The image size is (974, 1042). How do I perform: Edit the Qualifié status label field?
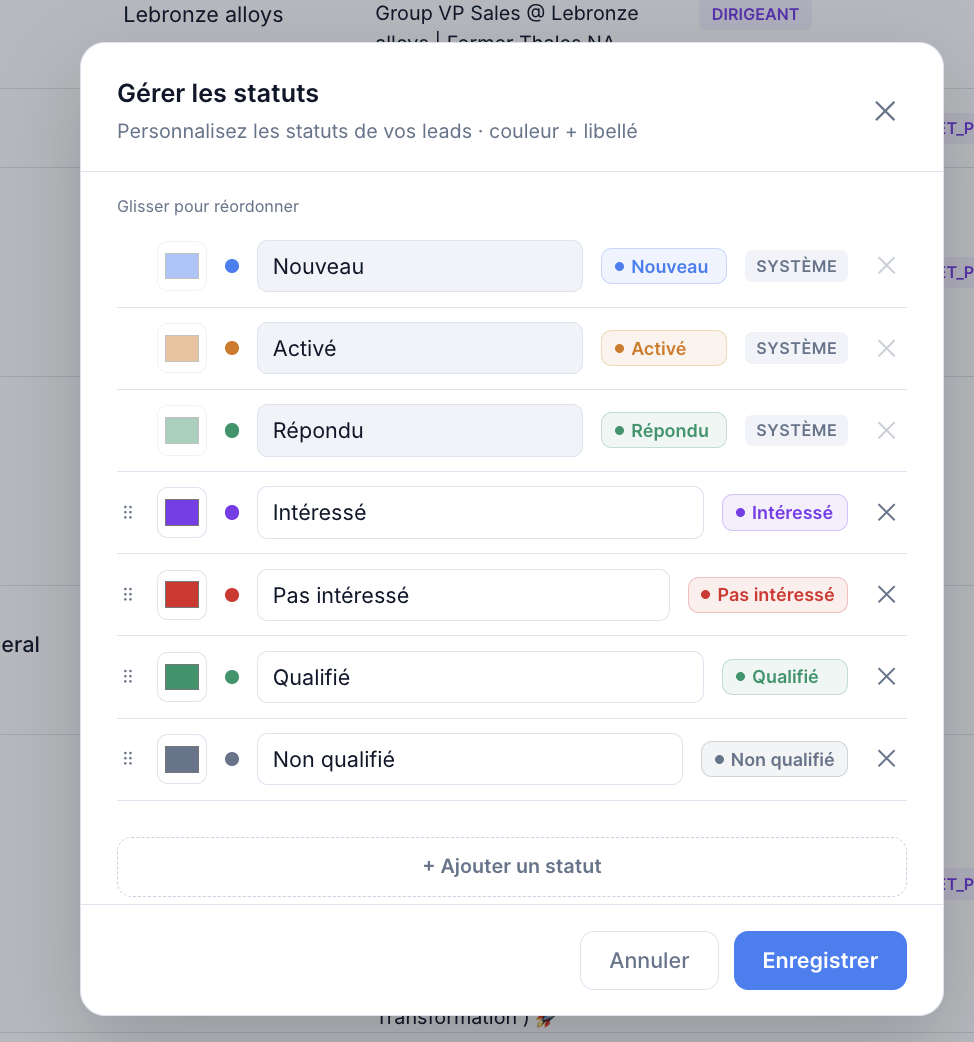coord(480,677)
